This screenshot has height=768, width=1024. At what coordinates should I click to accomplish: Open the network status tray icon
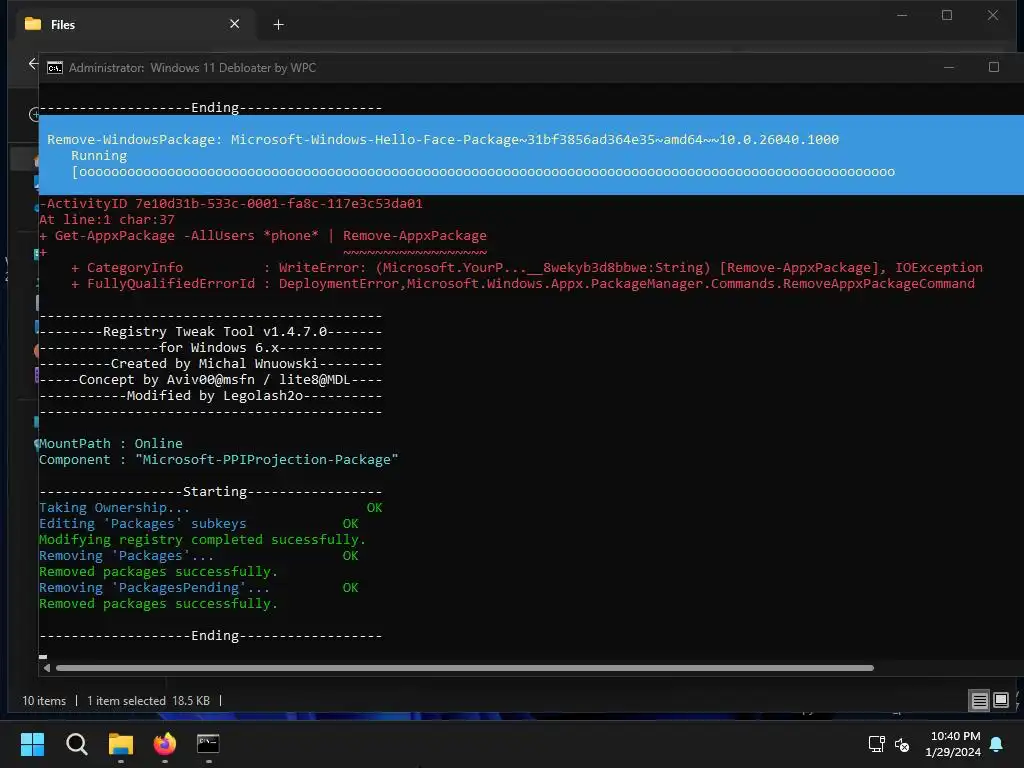876,744
